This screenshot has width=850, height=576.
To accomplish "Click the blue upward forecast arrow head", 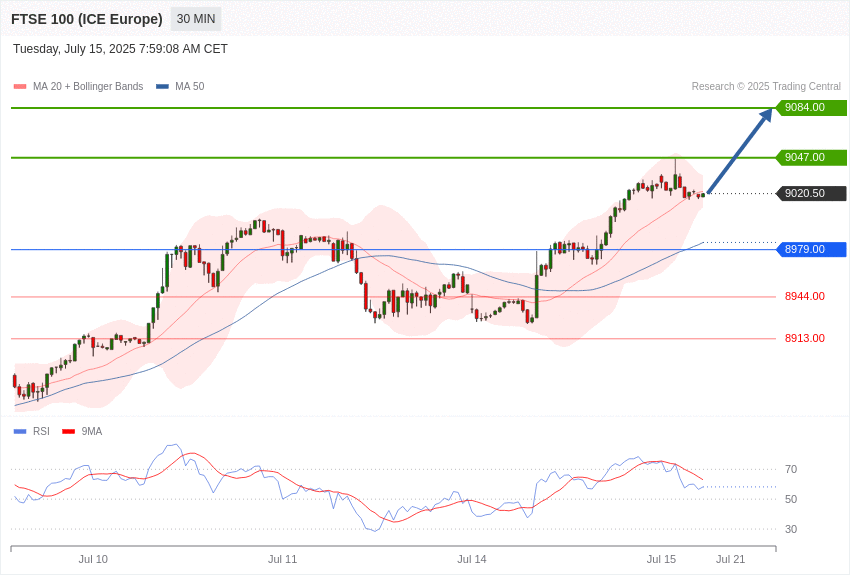I will click(766, 115).
